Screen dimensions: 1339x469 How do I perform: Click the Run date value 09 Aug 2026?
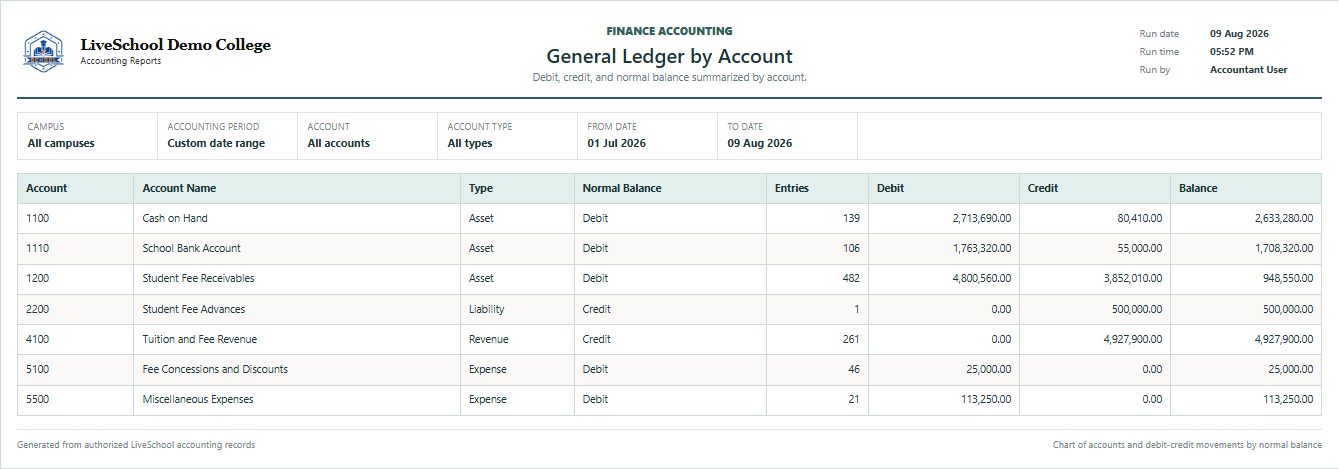(x=1239, y=33)
